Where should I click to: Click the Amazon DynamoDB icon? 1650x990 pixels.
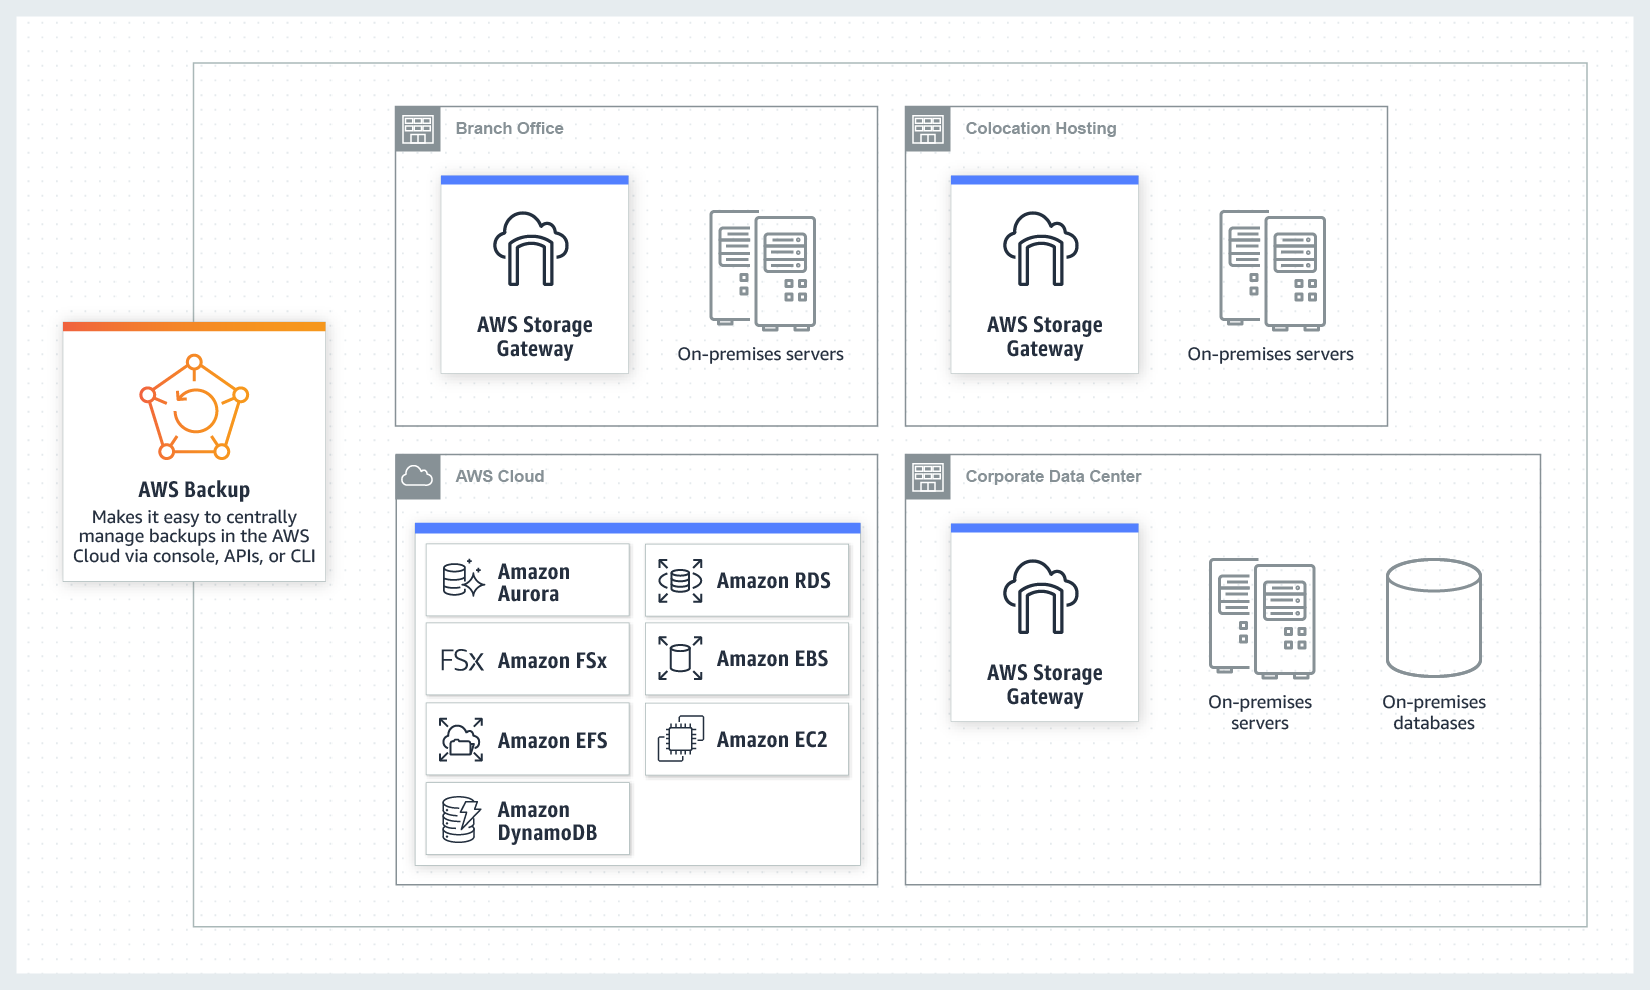coord(461,820)
